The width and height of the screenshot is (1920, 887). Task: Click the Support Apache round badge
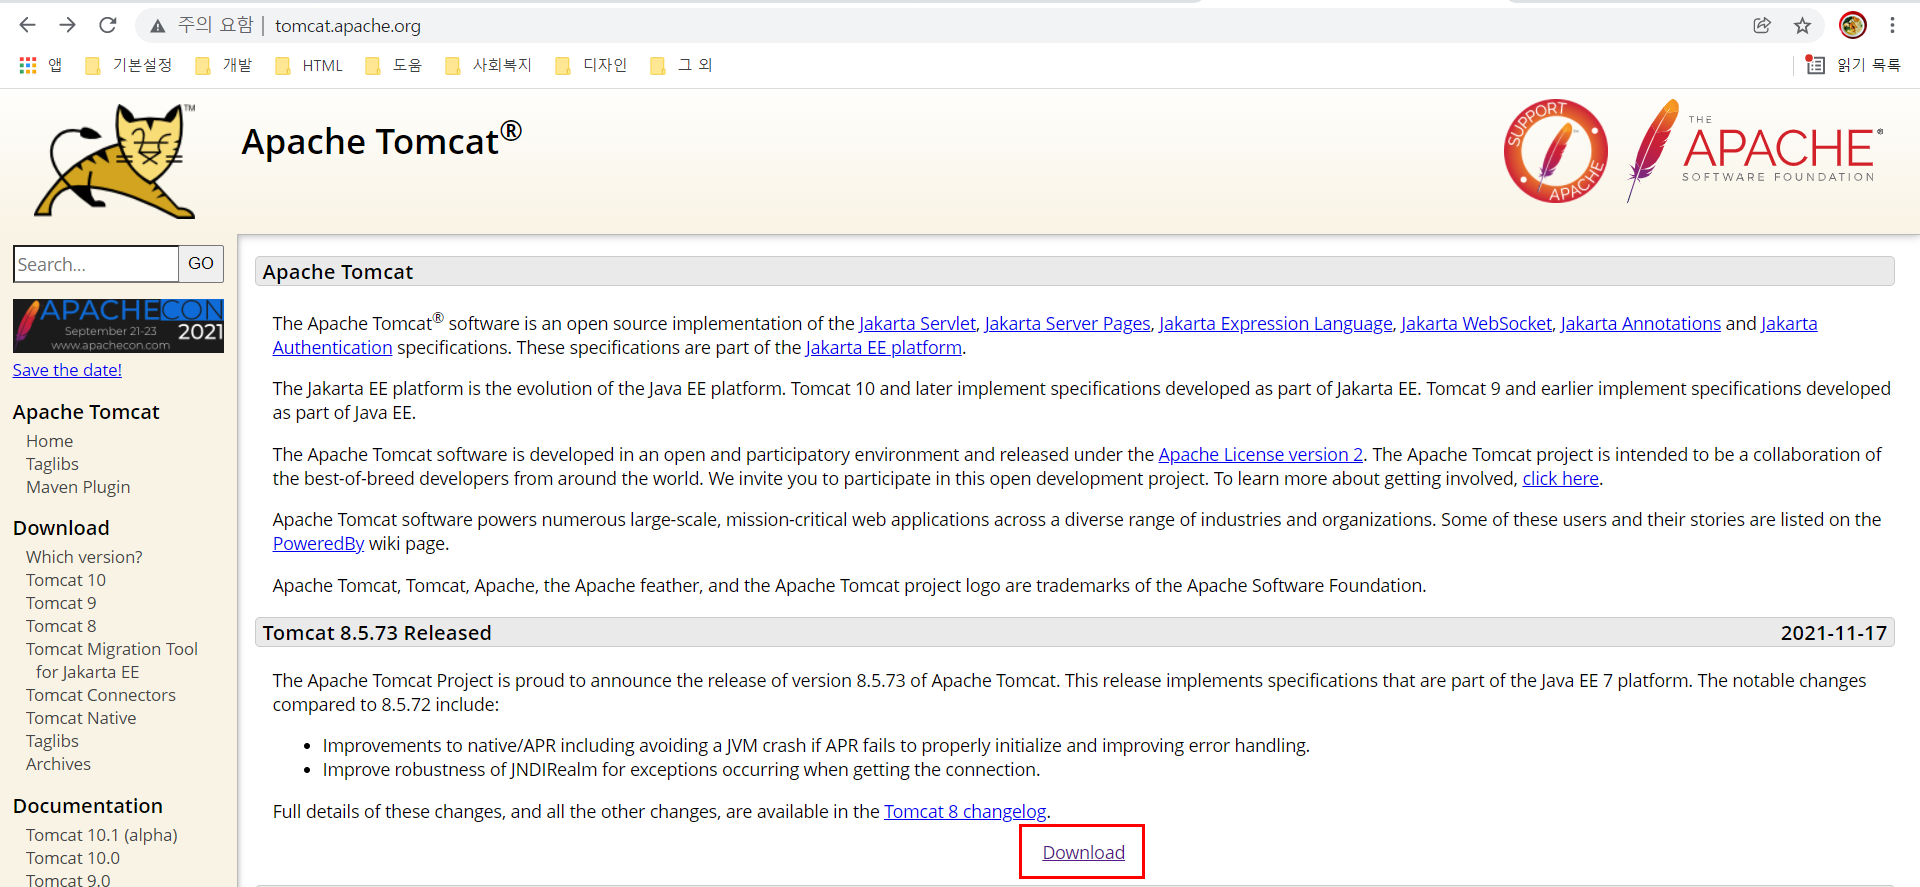coord(1555,151)
